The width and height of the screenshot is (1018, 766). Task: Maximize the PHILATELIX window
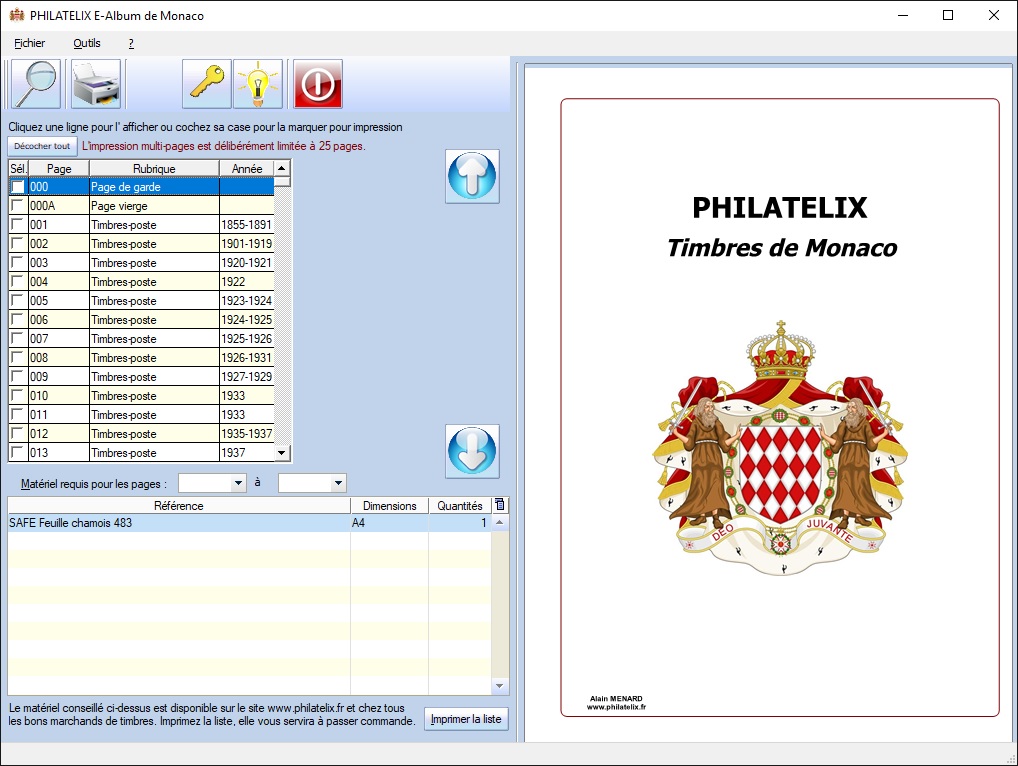coord(948,15)
